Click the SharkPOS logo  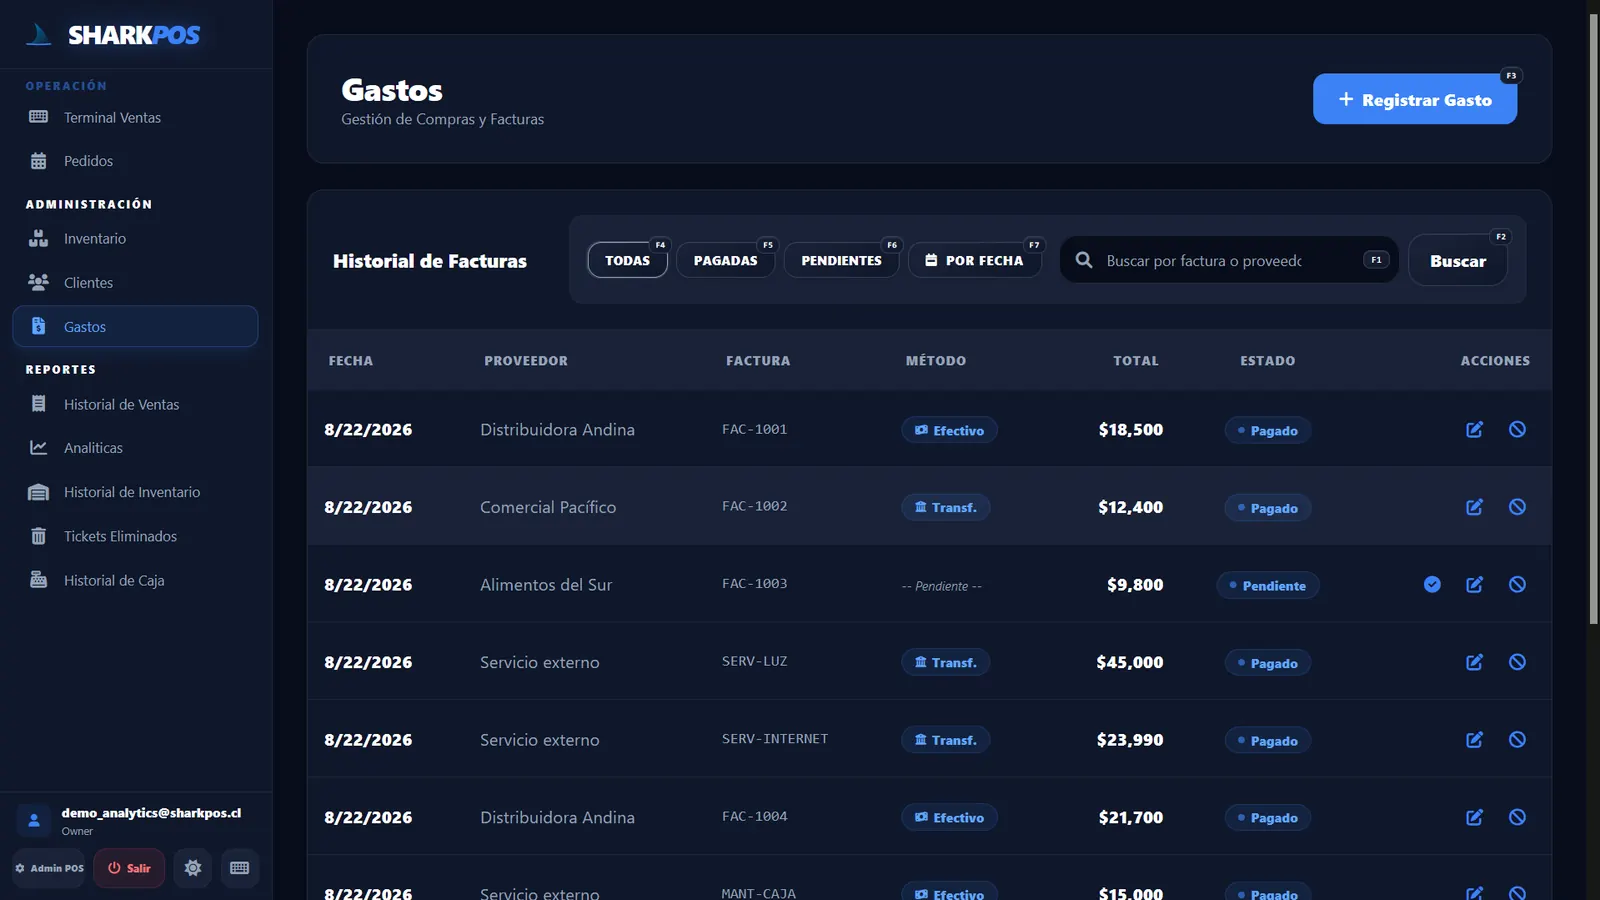113,35
